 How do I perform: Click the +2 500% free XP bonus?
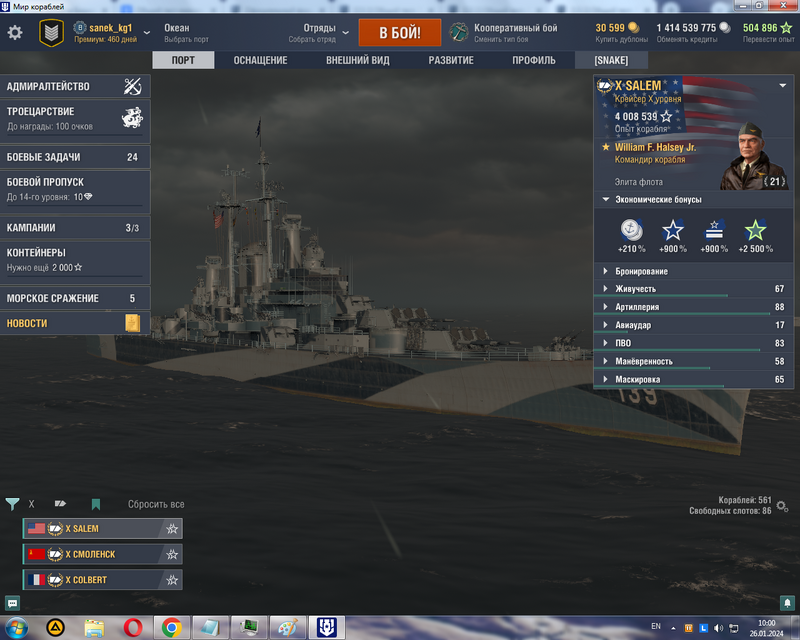755,231
